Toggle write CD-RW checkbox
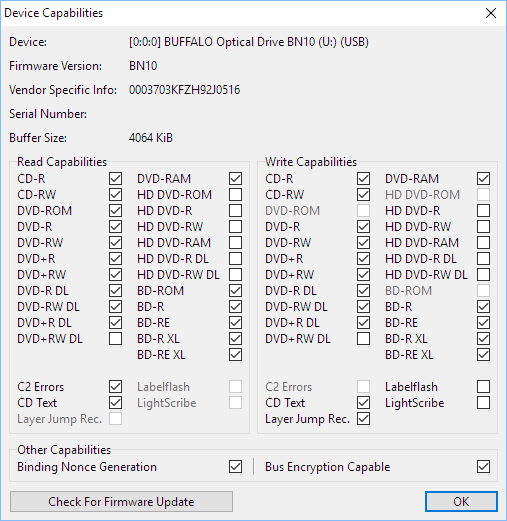The height and width of the screenshot is (521, 507). point(363,195)
